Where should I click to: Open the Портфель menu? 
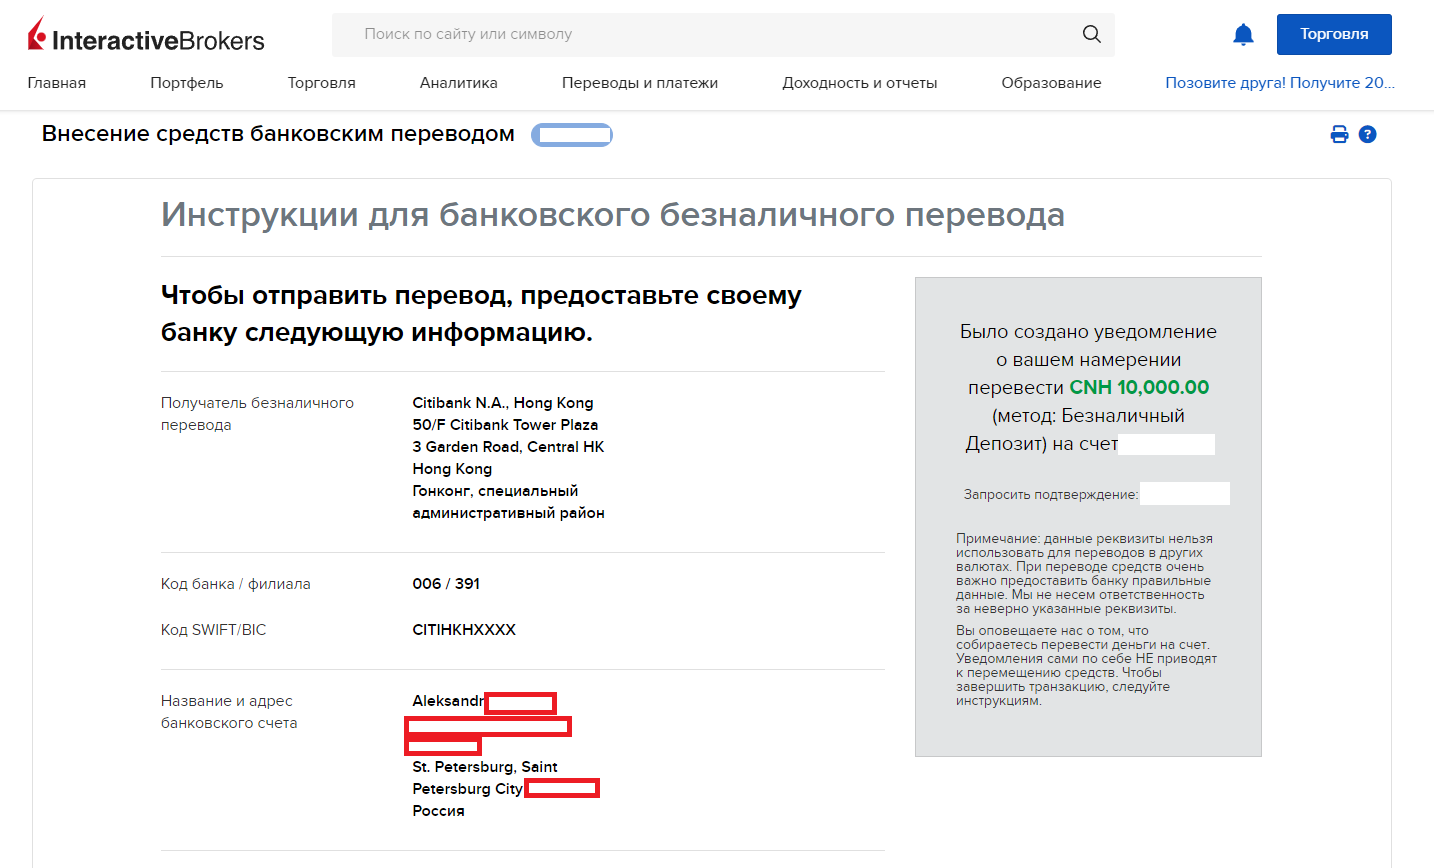187,83
